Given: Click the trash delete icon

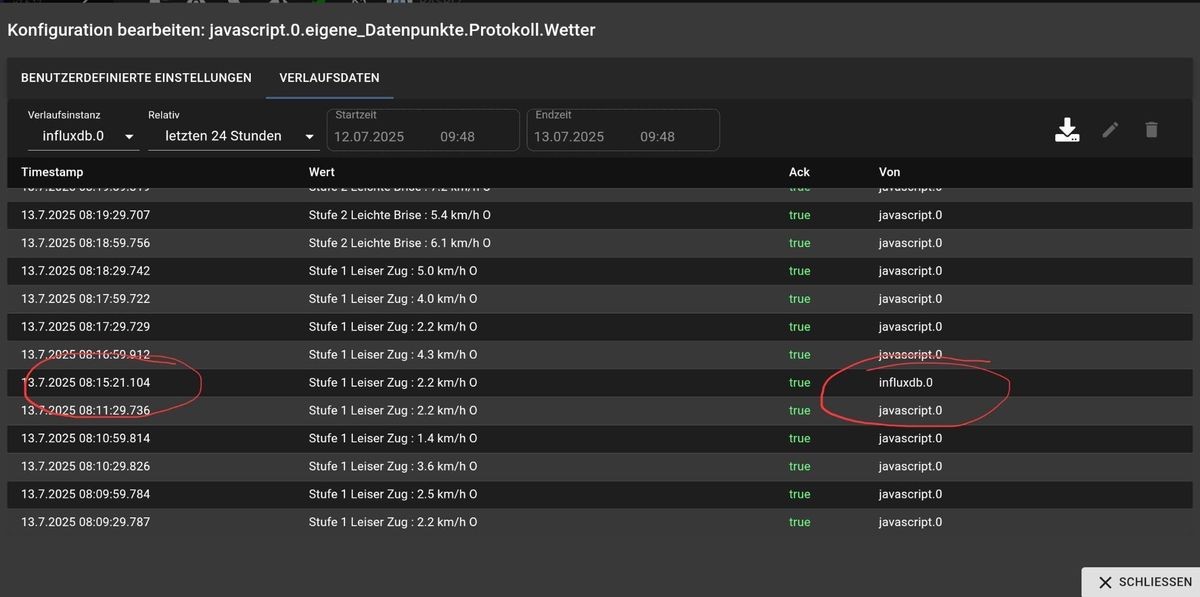Looking at the screenshot, I should (x=1151, y=130).
